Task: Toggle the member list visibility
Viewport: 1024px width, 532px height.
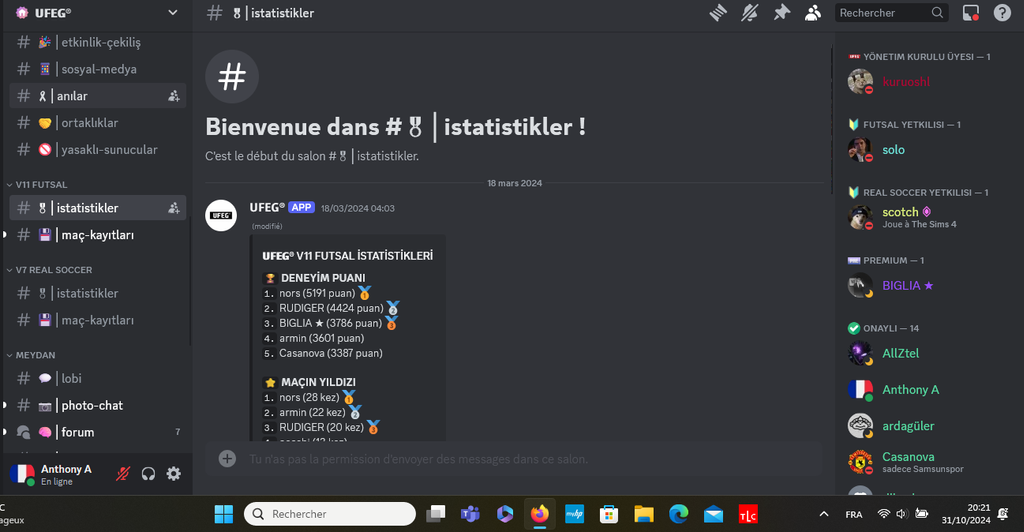Action: pos(813,13)
